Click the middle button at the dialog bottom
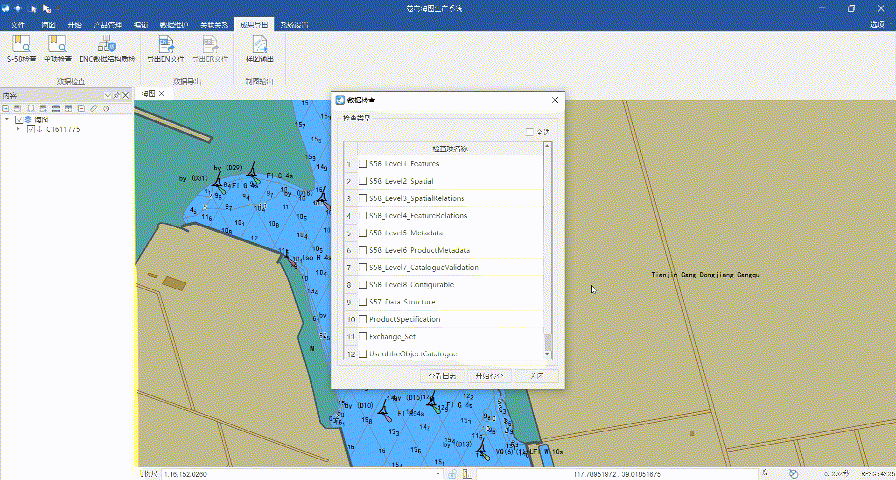The image size is (896, 480). (x=490, y=376)
